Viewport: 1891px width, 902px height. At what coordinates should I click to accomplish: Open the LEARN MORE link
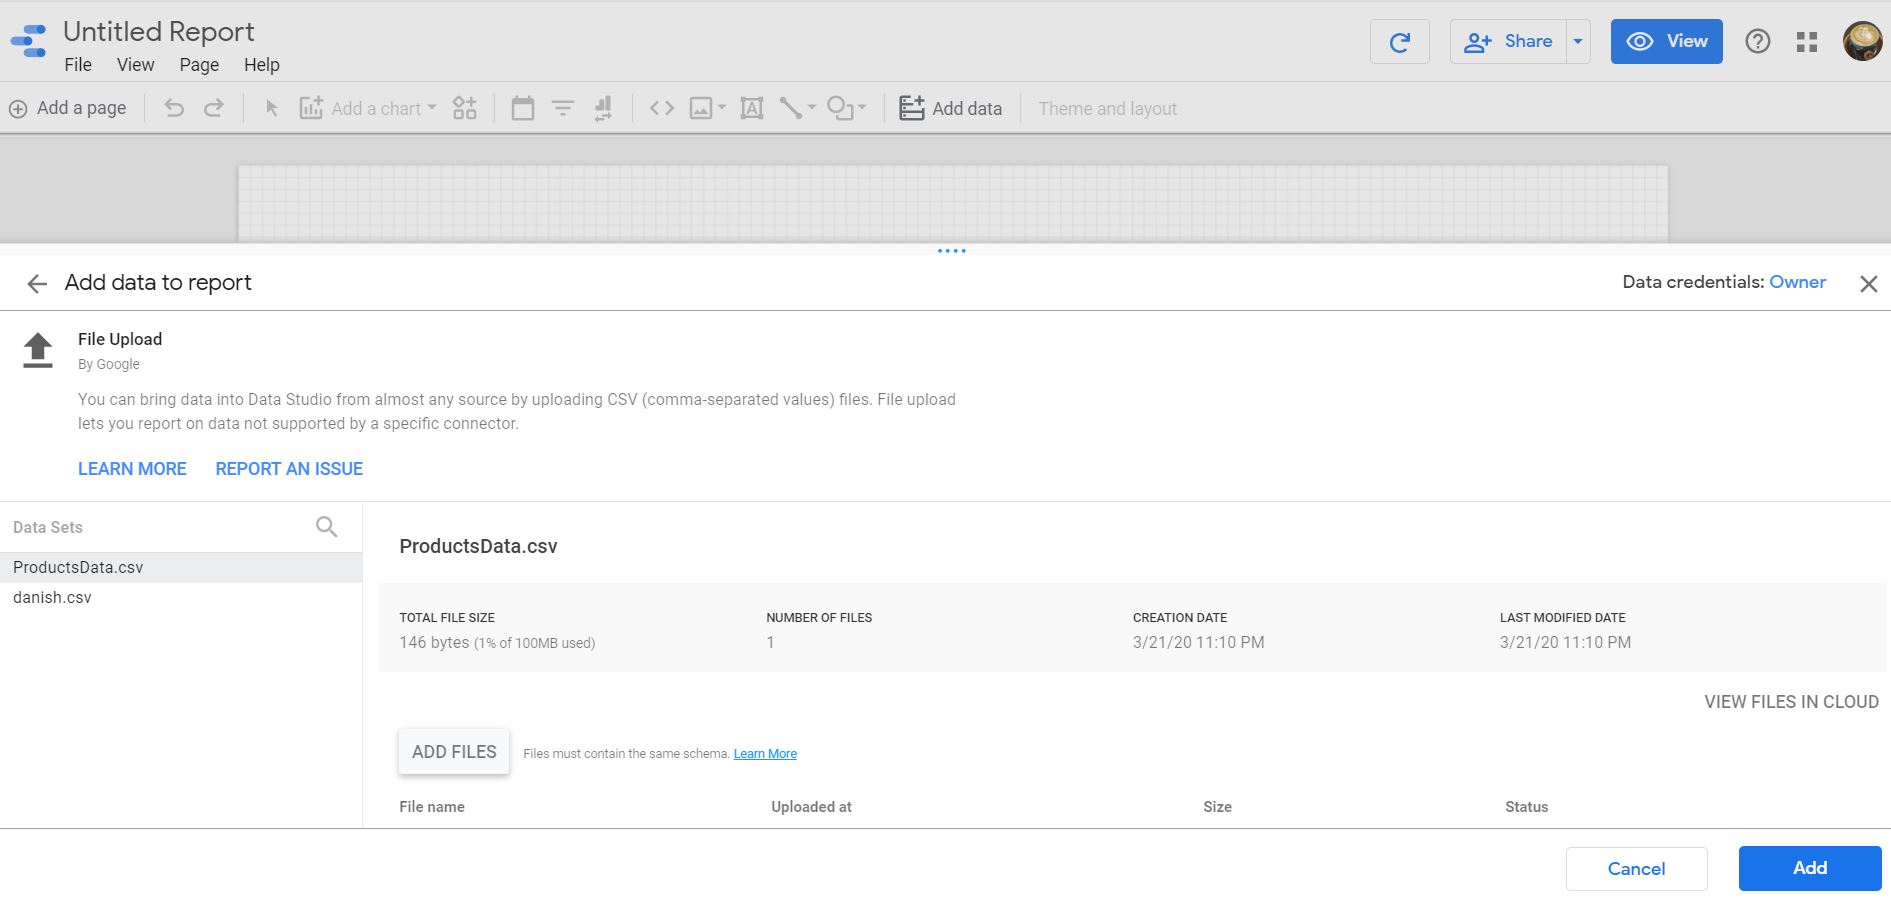coord(132,469)
